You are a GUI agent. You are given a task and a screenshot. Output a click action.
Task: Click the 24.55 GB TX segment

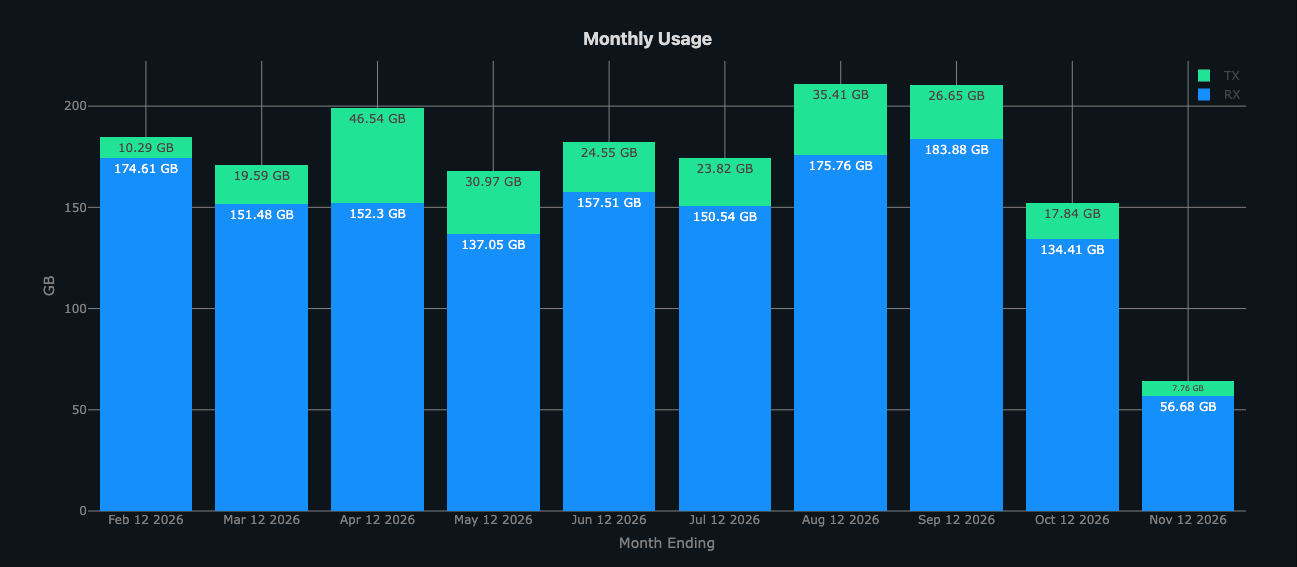click(609, 167)
